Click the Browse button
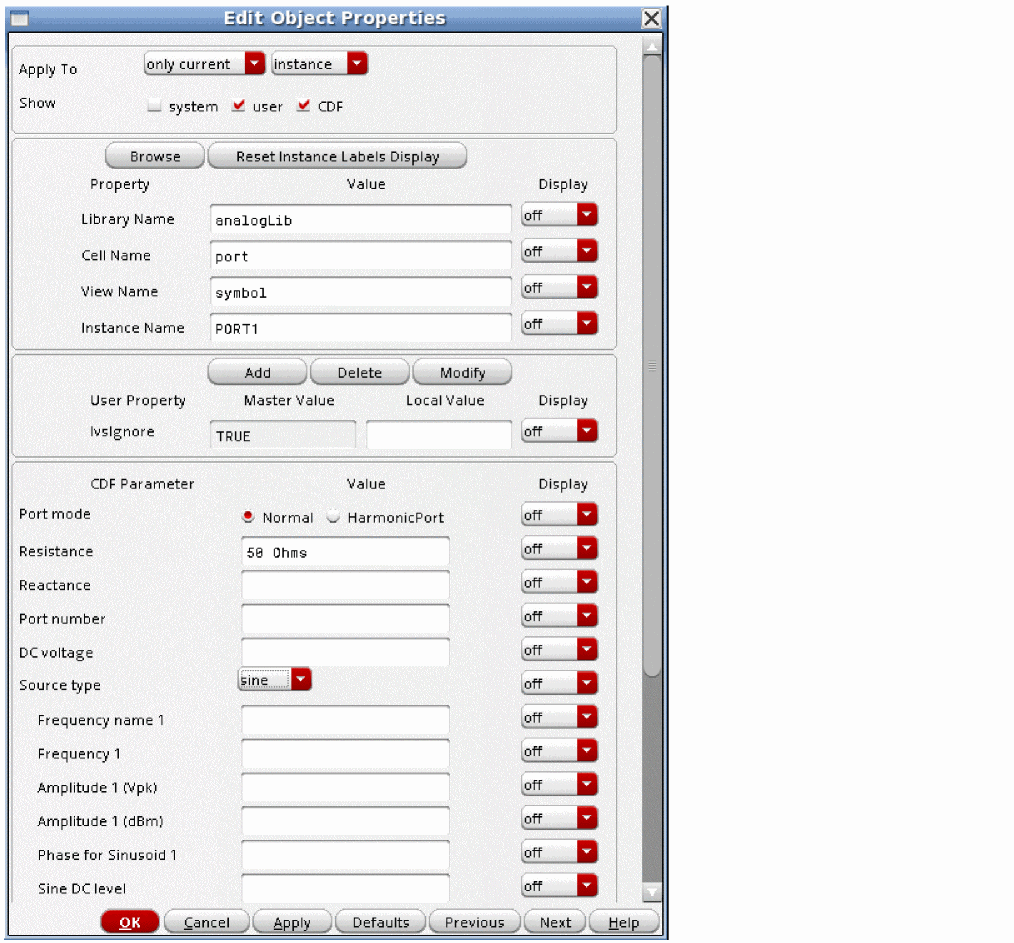Screen dimensions: 1014x943 (x=155, y=156)
